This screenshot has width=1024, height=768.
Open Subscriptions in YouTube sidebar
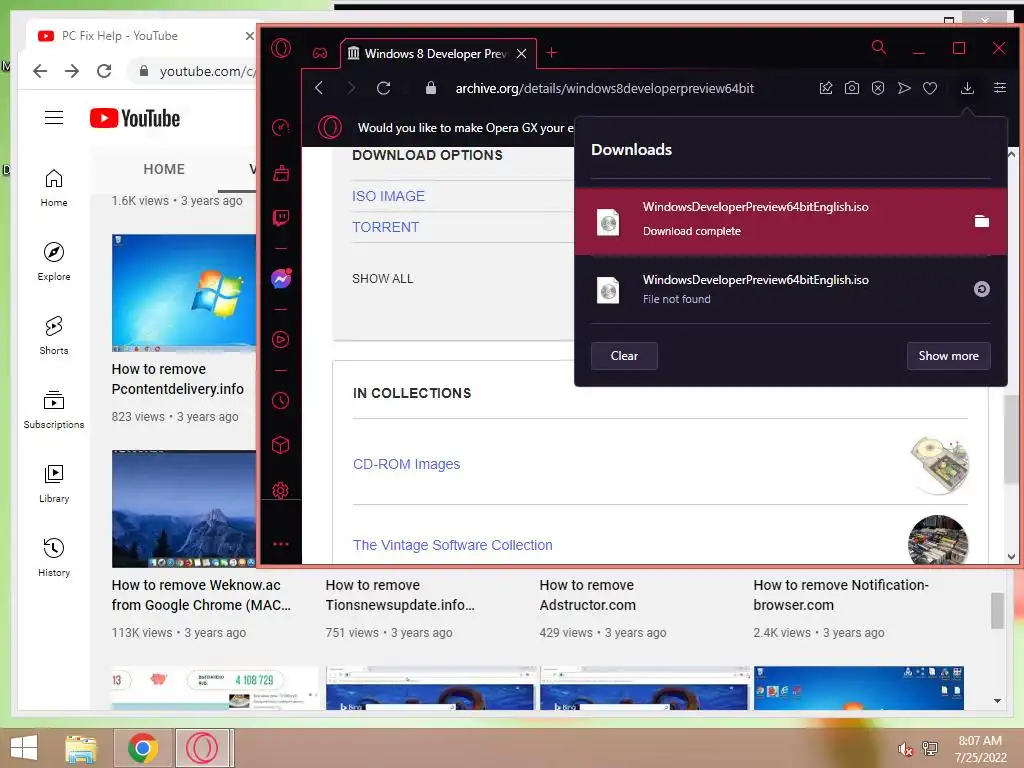[54, 409]
